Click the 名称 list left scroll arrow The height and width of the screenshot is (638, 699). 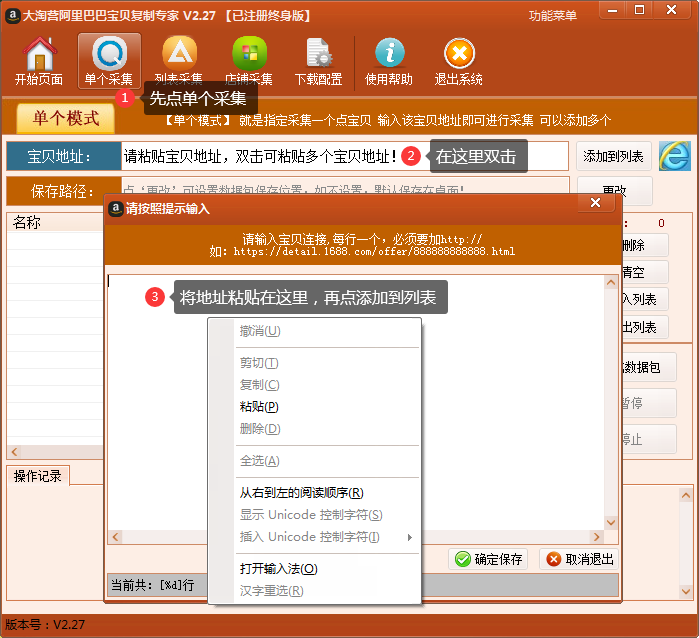coord(14,452)
